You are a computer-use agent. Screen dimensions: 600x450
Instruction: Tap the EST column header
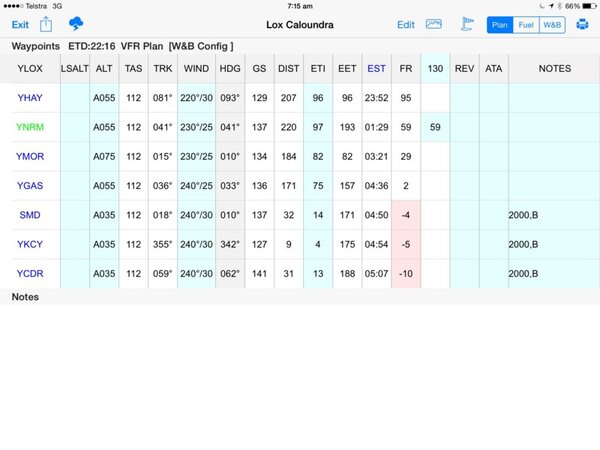pyautogui.click(x=377, y=68)
